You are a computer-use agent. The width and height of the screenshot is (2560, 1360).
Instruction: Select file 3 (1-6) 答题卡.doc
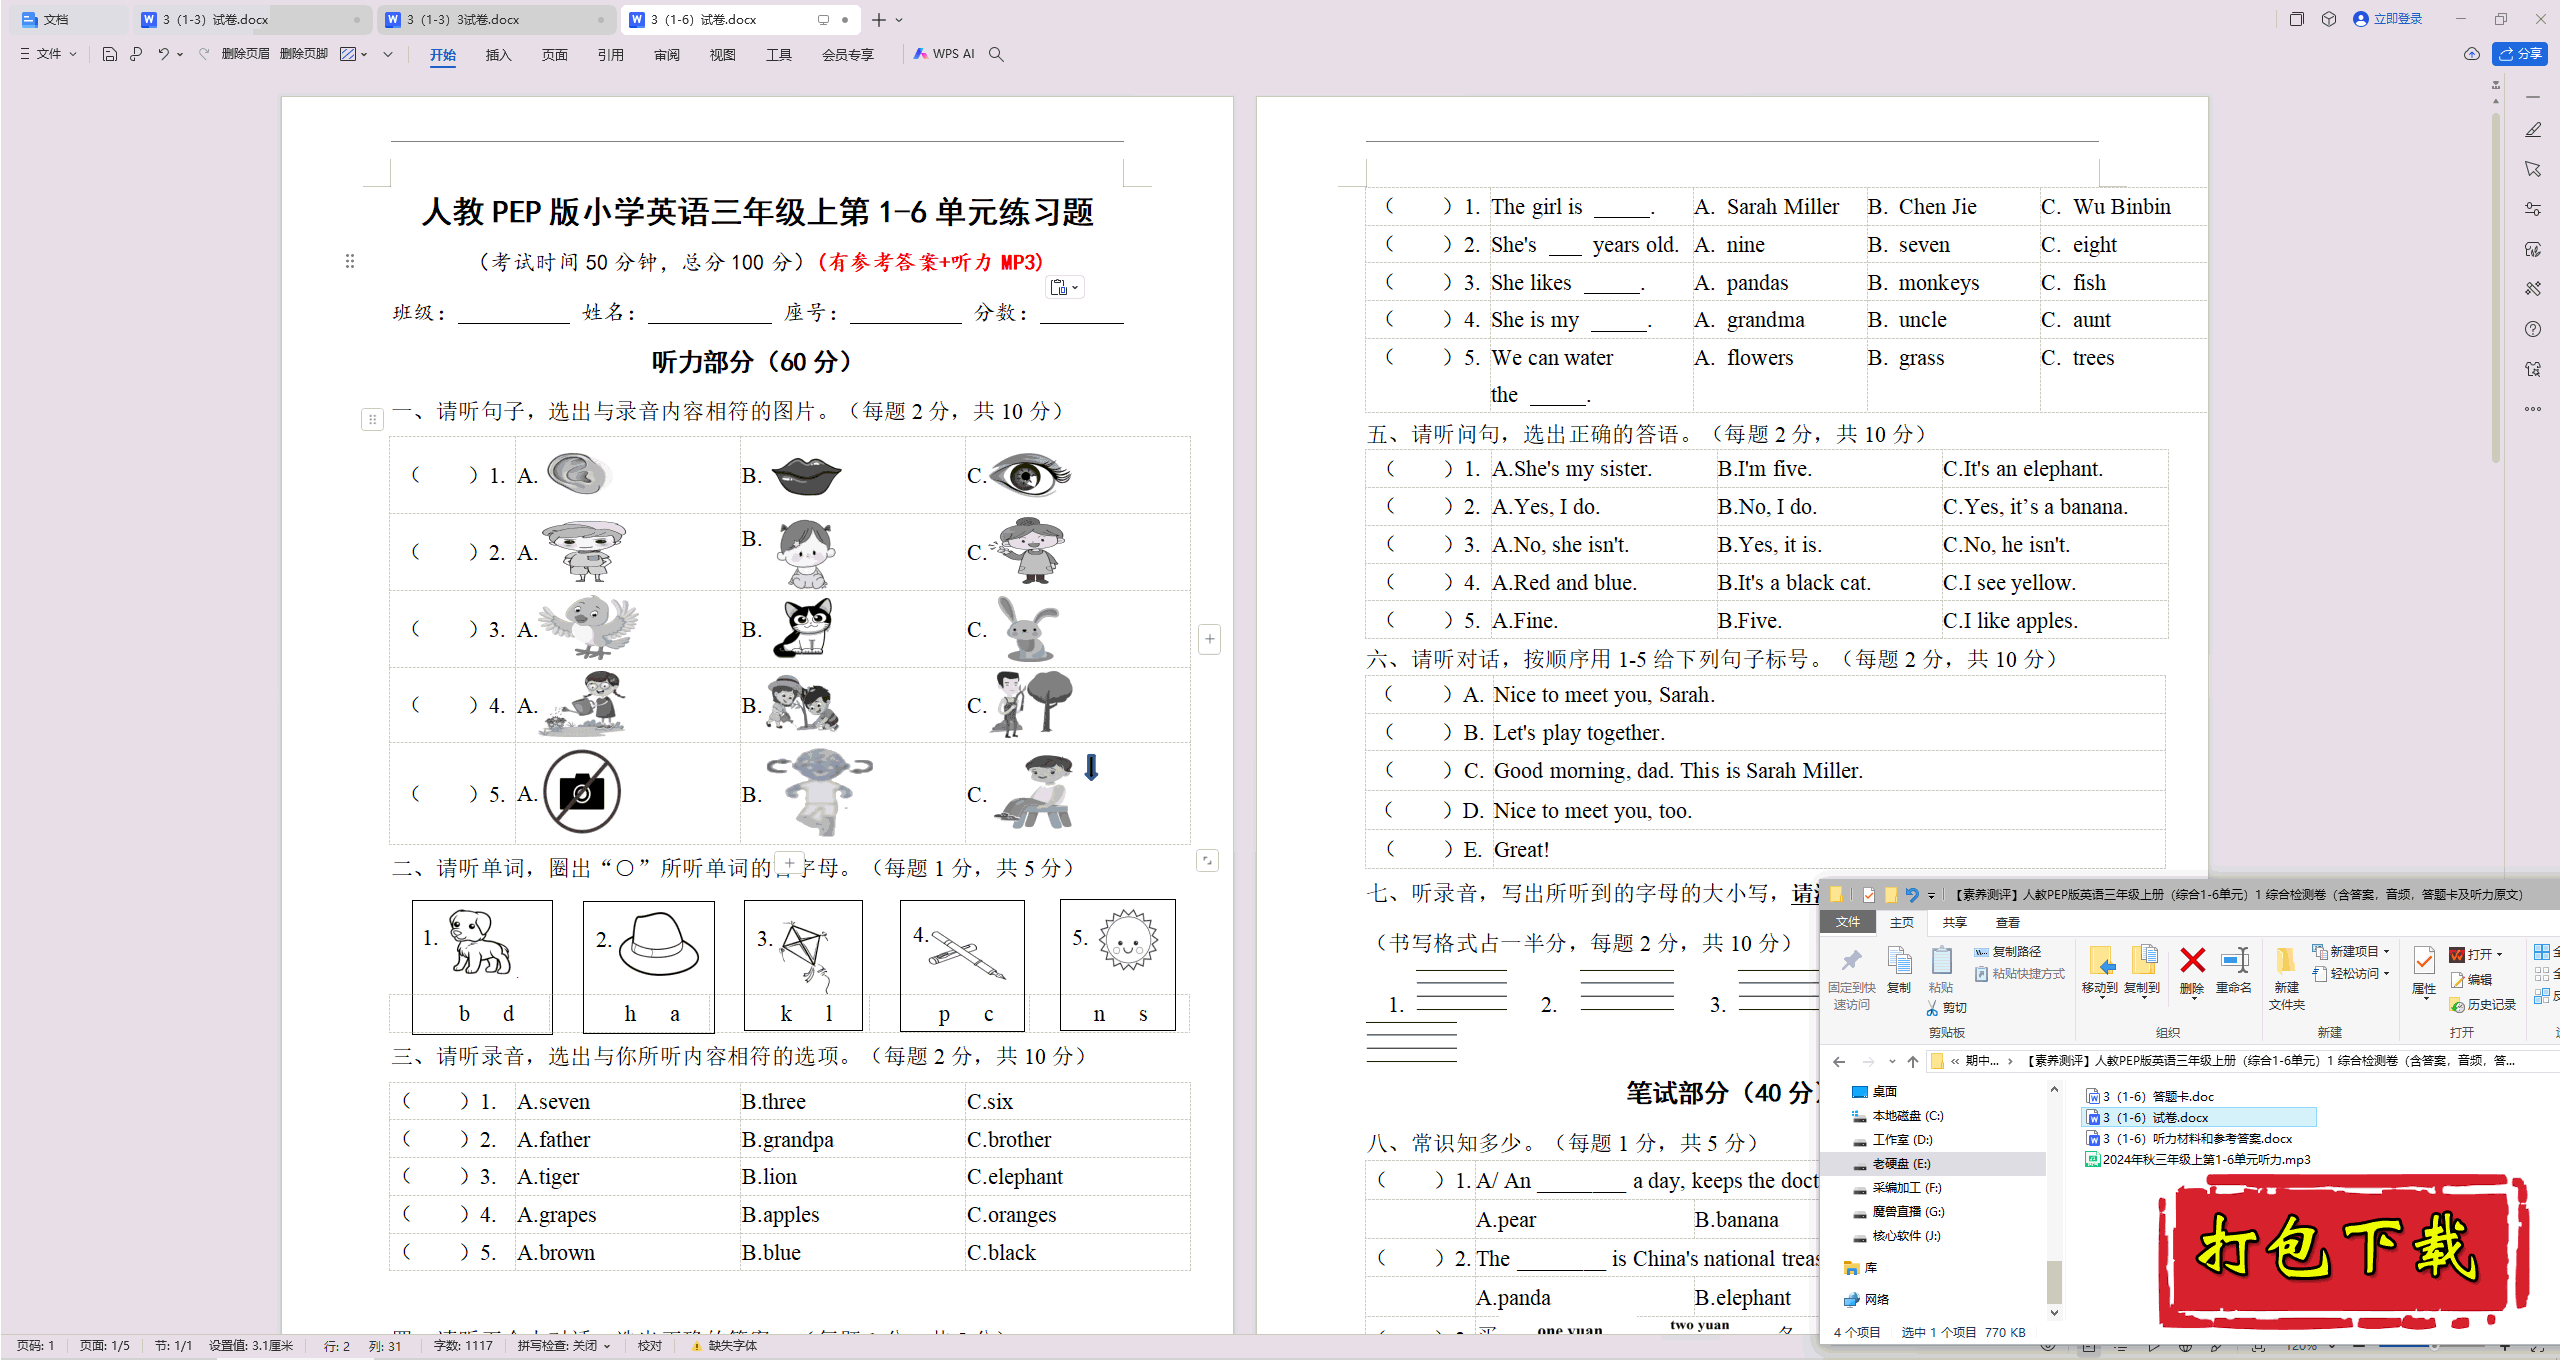click(x=2150, y=1096)
